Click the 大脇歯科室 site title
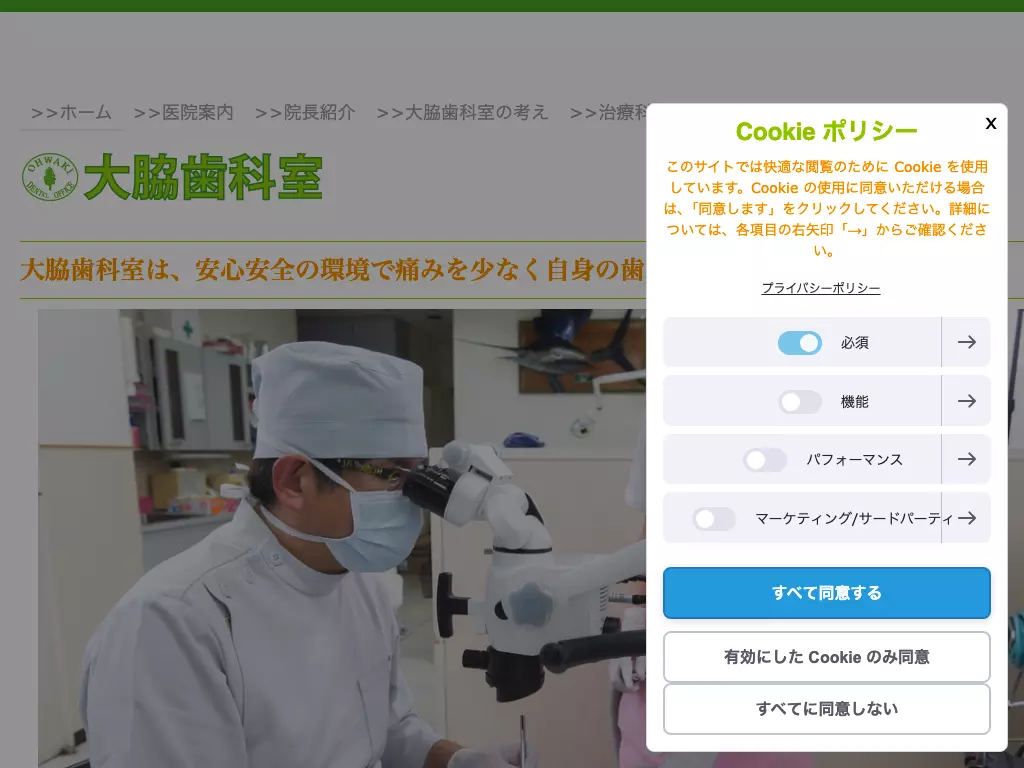The image size is (1024, 768). pyautogui.click(x=203, y=177)
